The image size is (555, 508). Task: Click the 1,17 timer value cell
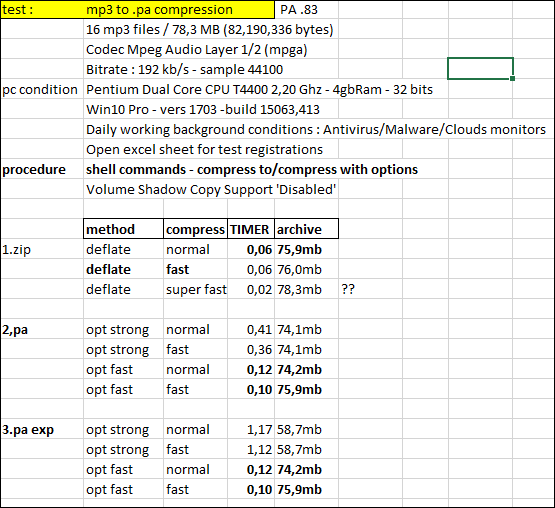(x=251, y=430)
